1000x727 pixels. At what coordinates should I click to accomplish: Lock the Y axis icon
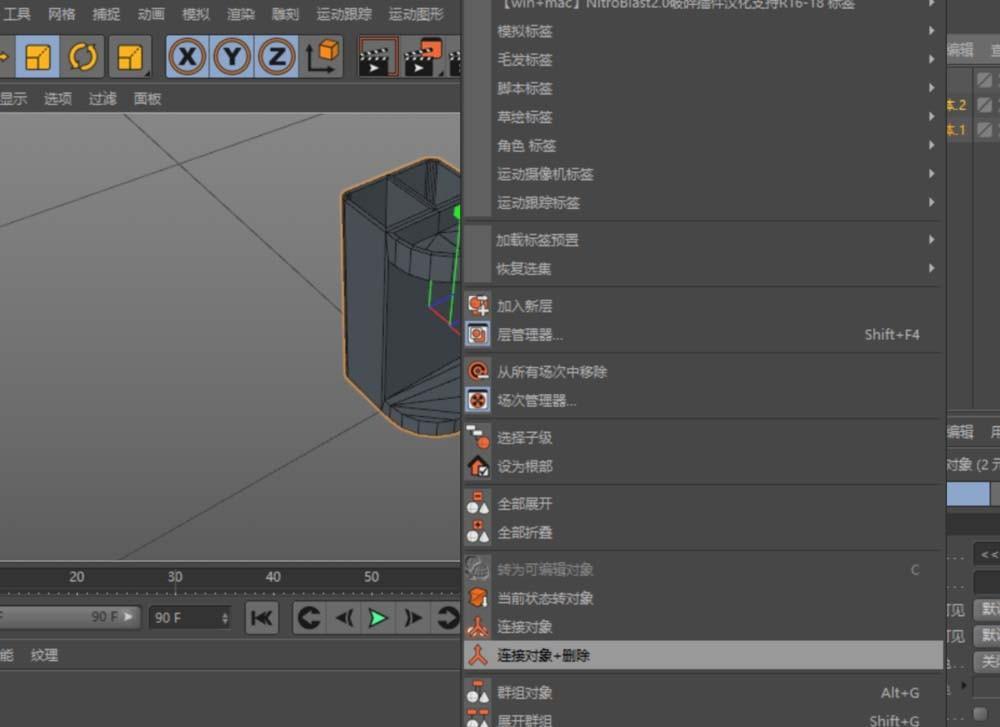pos(231,57)
